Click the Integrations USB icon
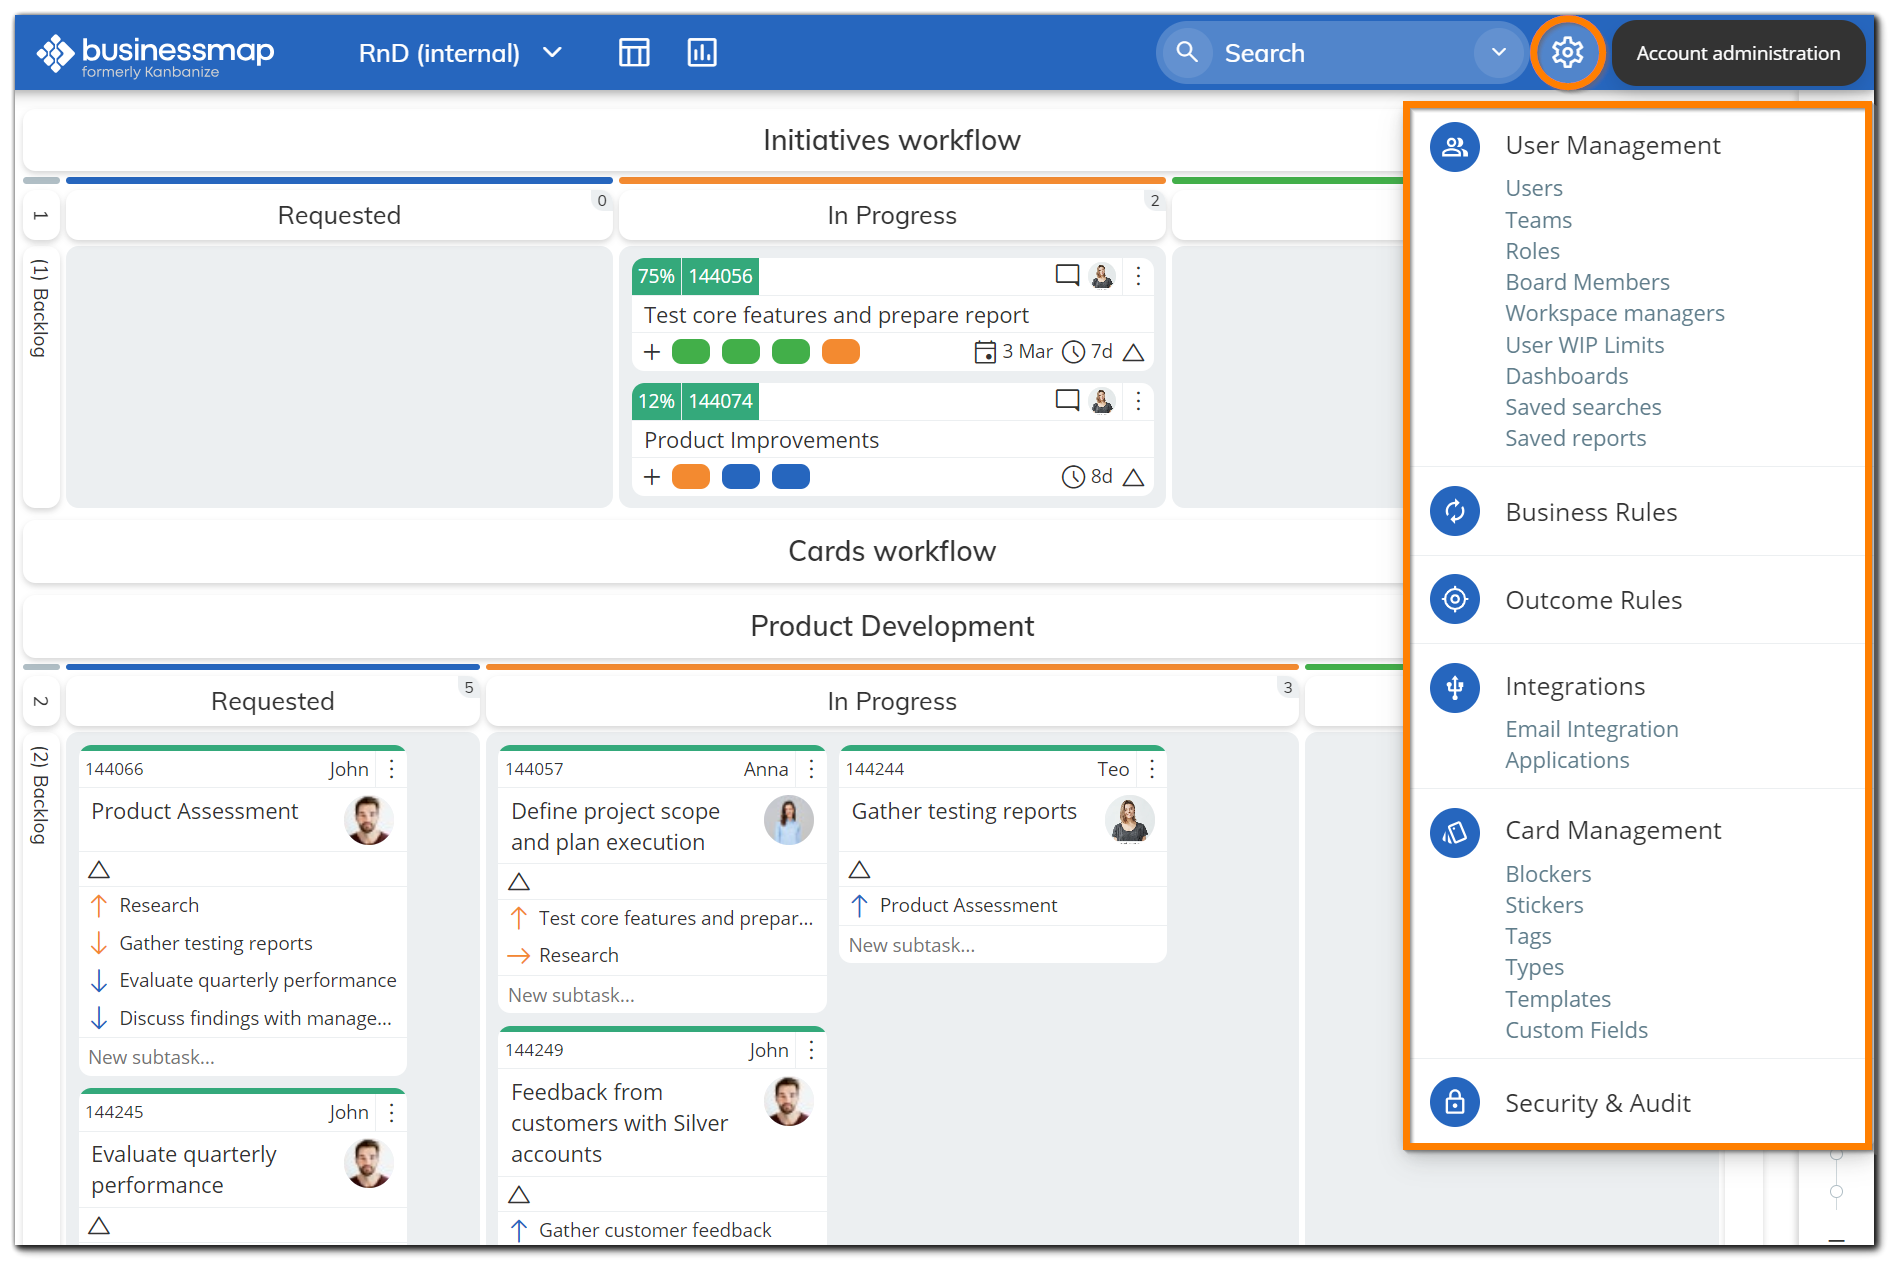 pyautogui.click(x=1455, y=687)
